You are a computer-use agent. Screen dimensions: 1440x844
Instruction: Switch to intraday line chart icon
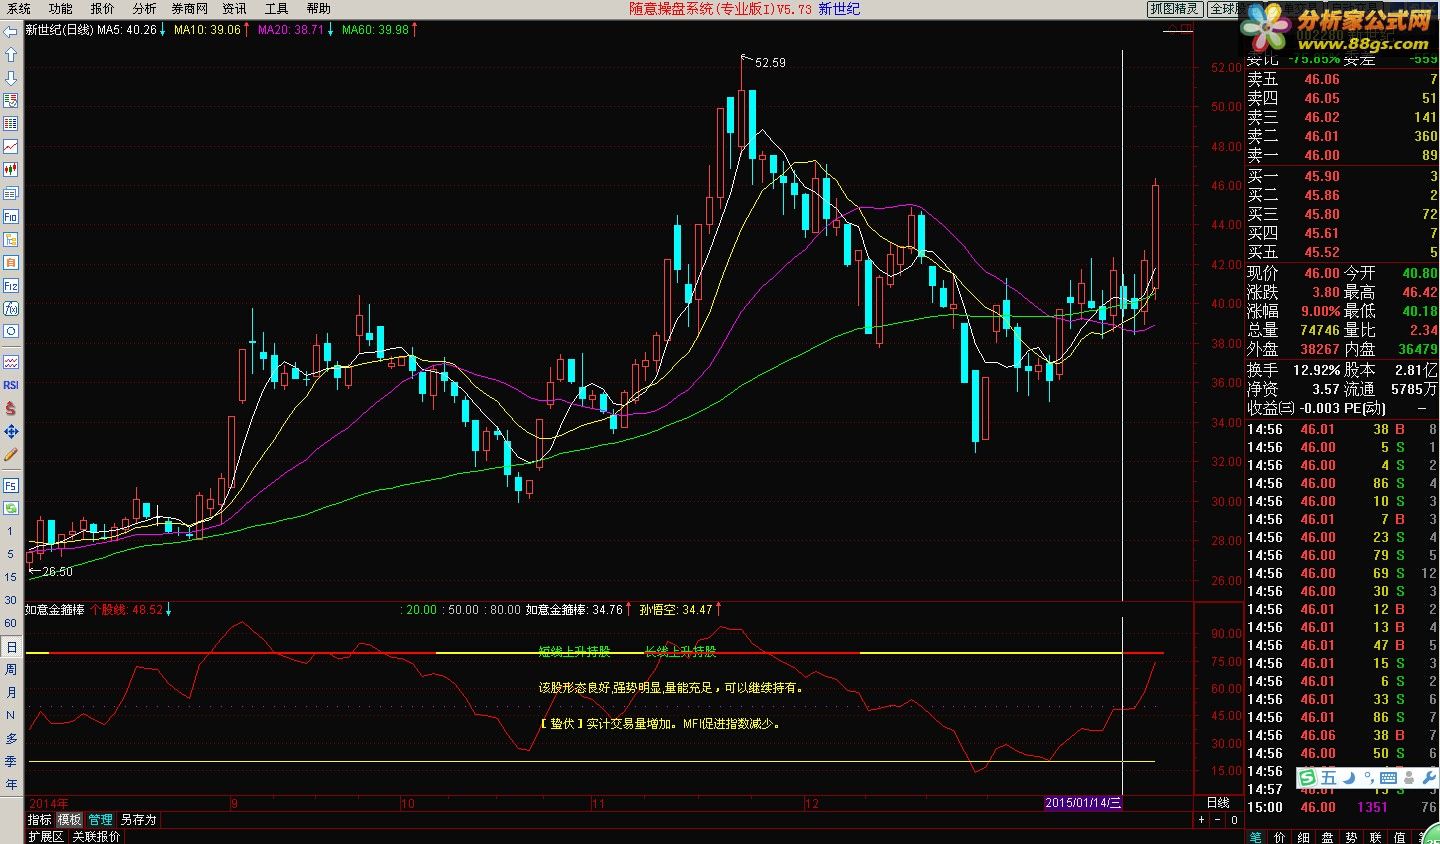click(x=11, y=147)
